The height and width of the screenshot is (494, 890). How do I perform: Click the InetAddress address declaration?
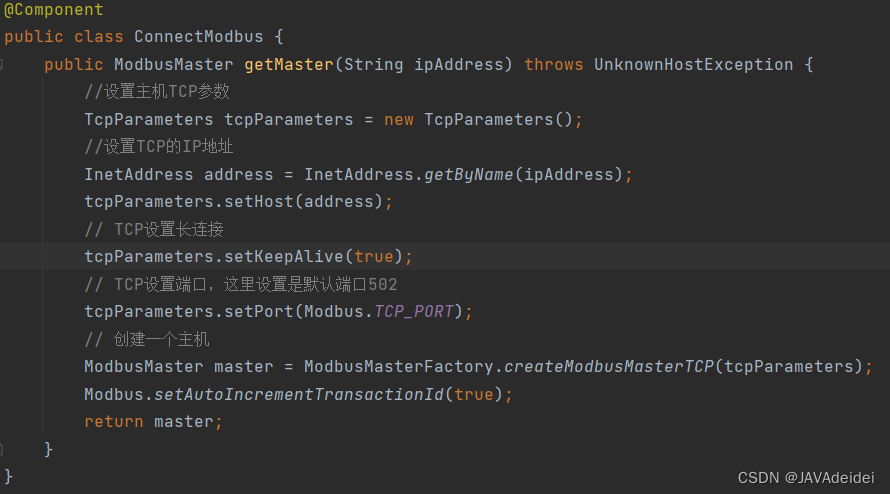pos(178,174)
